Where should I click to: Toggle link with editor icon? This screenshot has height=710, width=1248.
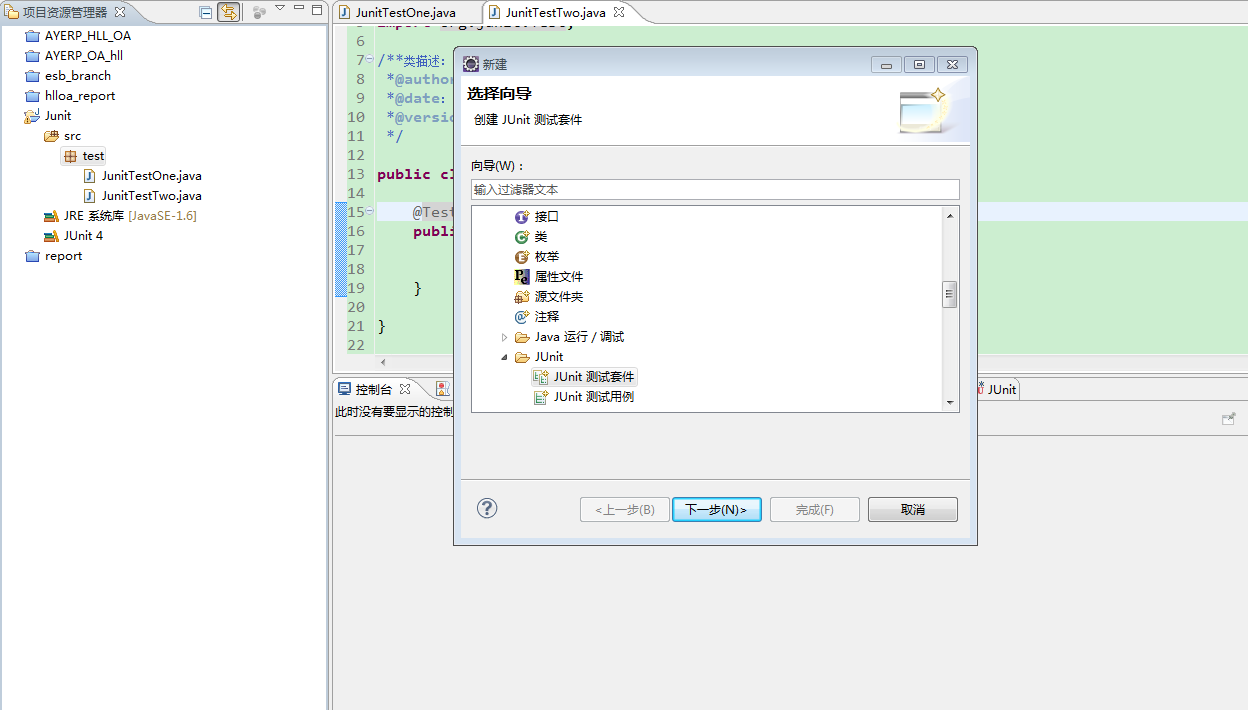(229, 12)
